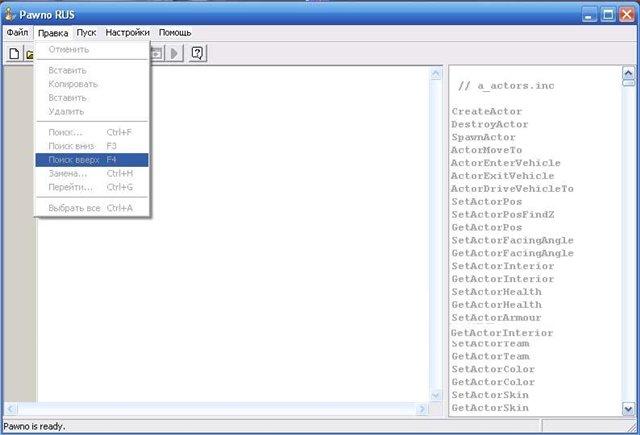Click the compile-and-run icon beside the play arrow
Image resolution: width=640 pixels, height=435 pixels.
coord(157,53)
